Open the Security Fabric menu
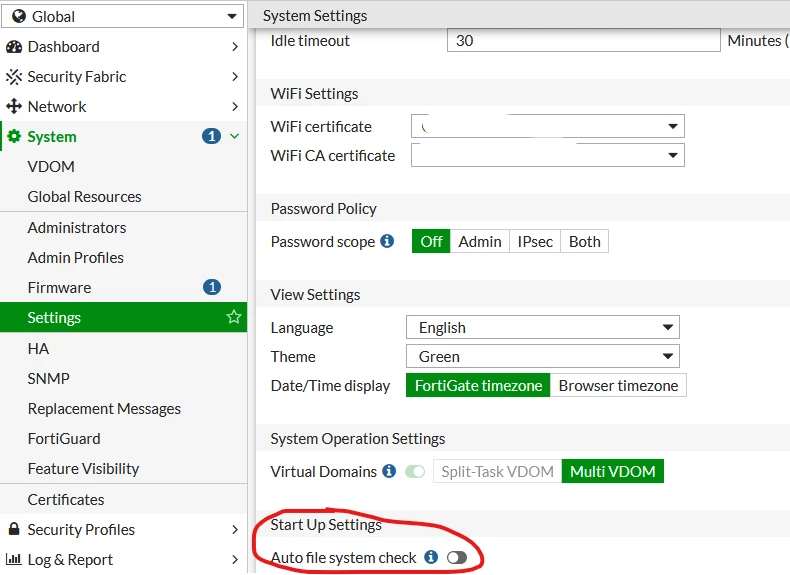This screenshot has height=575, width=790. click(123, 77)
